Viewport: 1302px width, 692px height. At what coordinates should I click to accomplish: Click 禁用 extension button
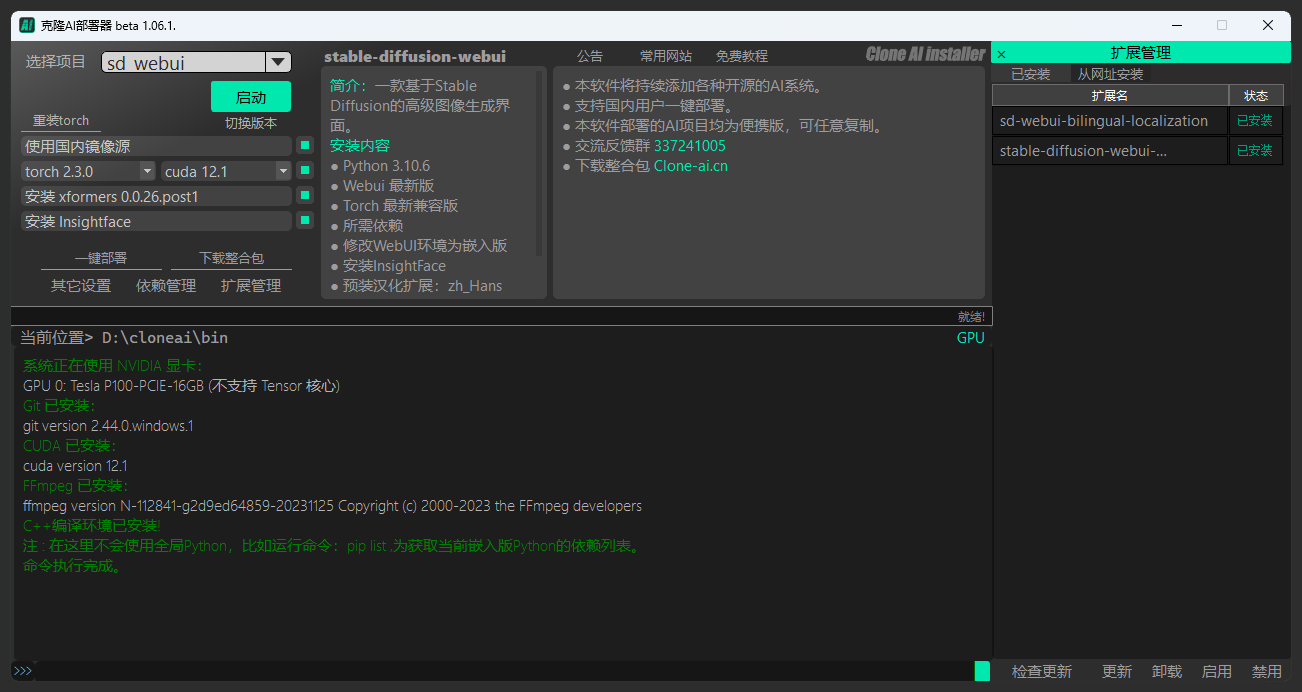click(1267, 672)
